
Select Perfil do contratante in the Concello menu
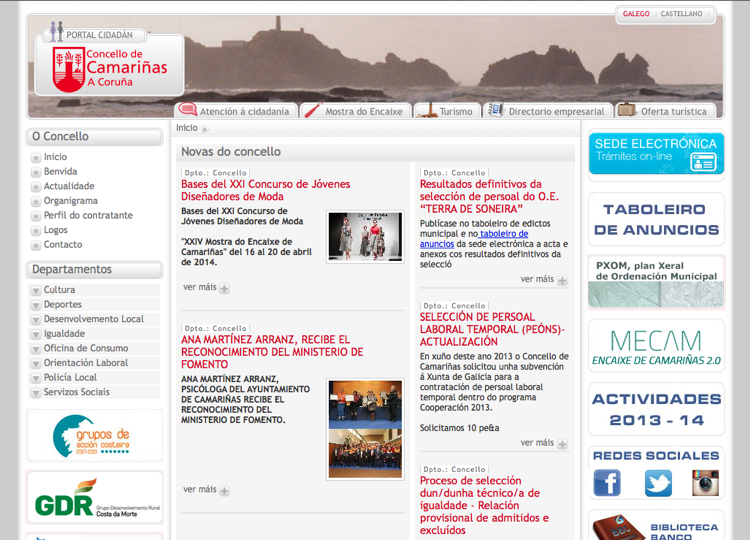coord(88,216)
